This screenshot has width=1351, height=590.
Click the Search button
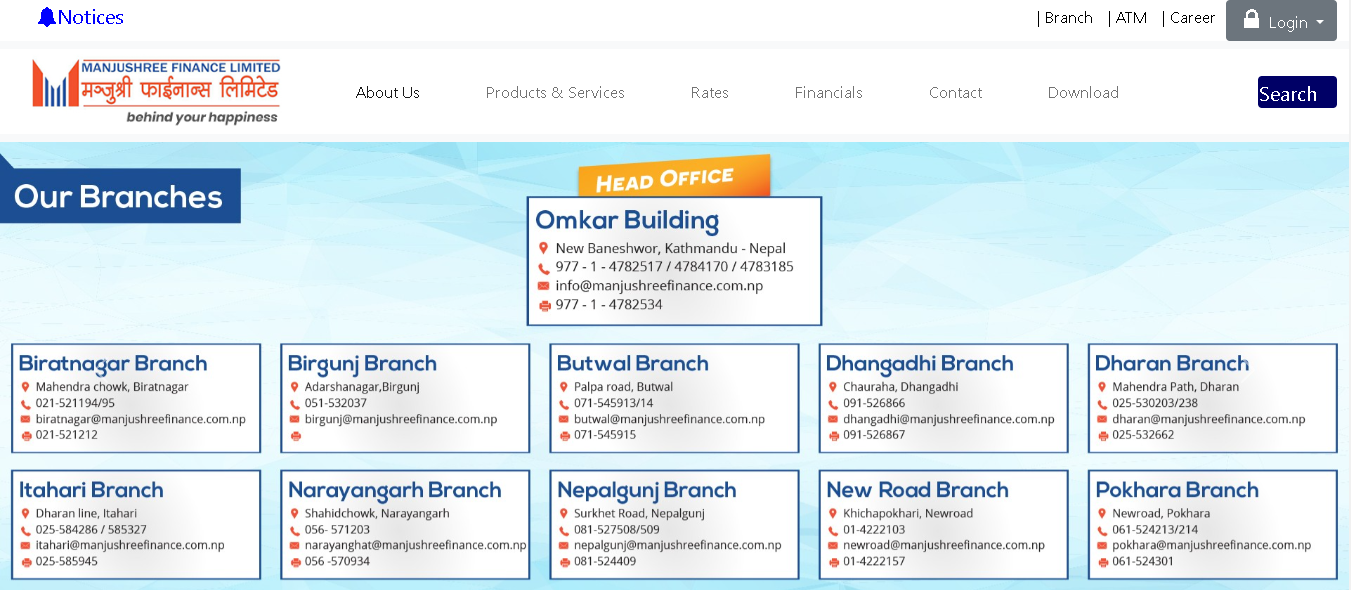click(1297, 92)
